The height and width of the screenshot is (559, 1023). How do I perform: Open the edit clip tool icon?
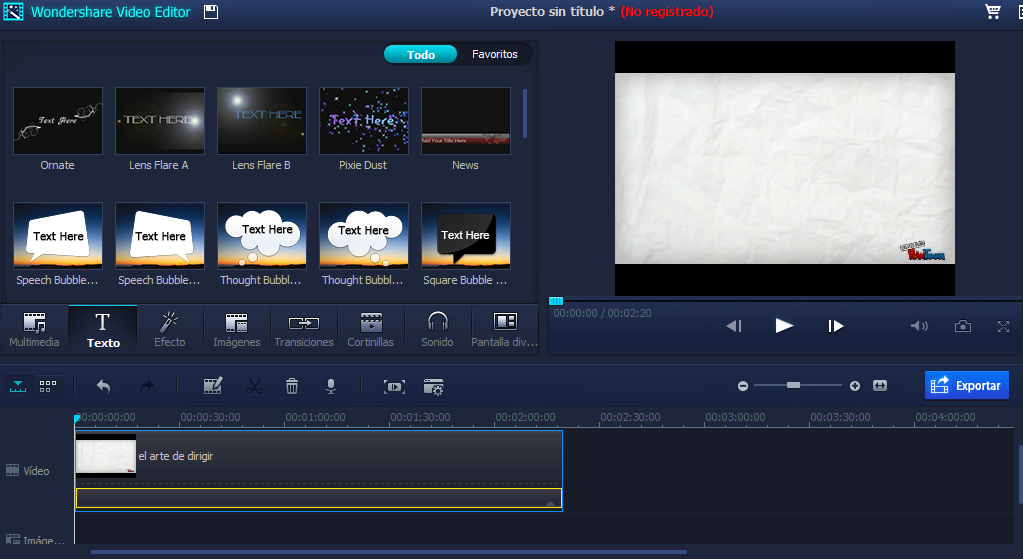click(213, 386)
